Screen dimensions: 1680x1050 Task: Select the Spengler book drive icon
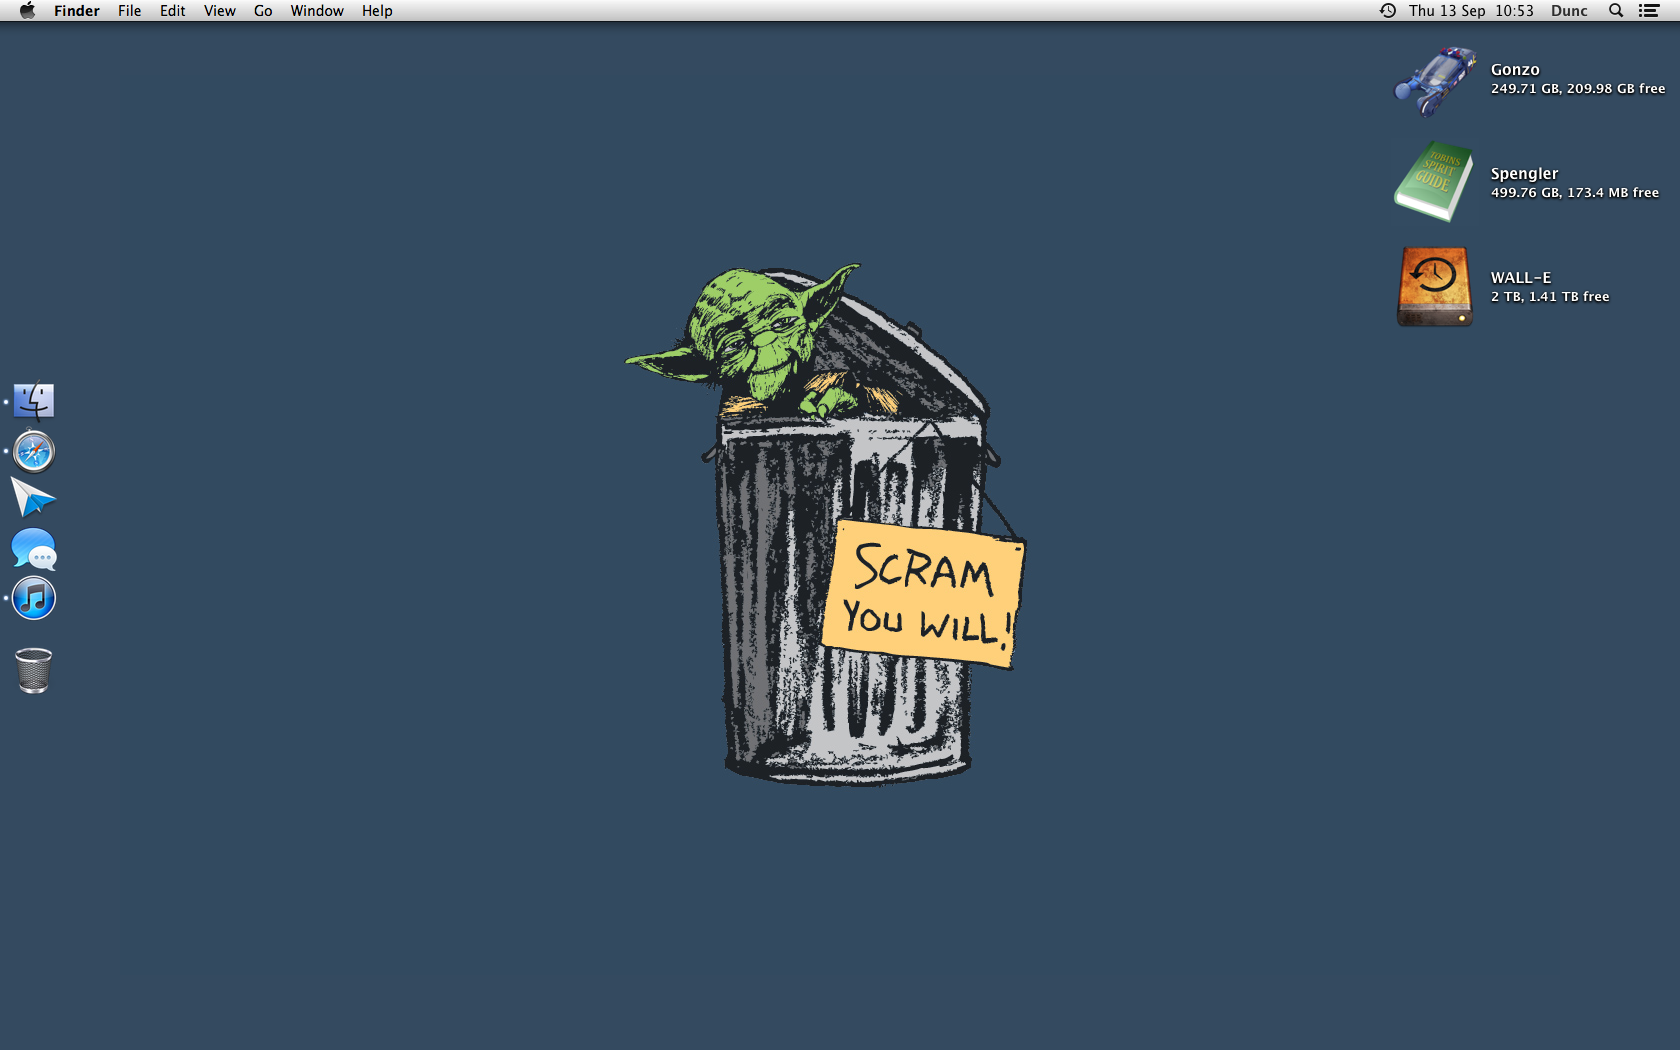point(1434,182)
